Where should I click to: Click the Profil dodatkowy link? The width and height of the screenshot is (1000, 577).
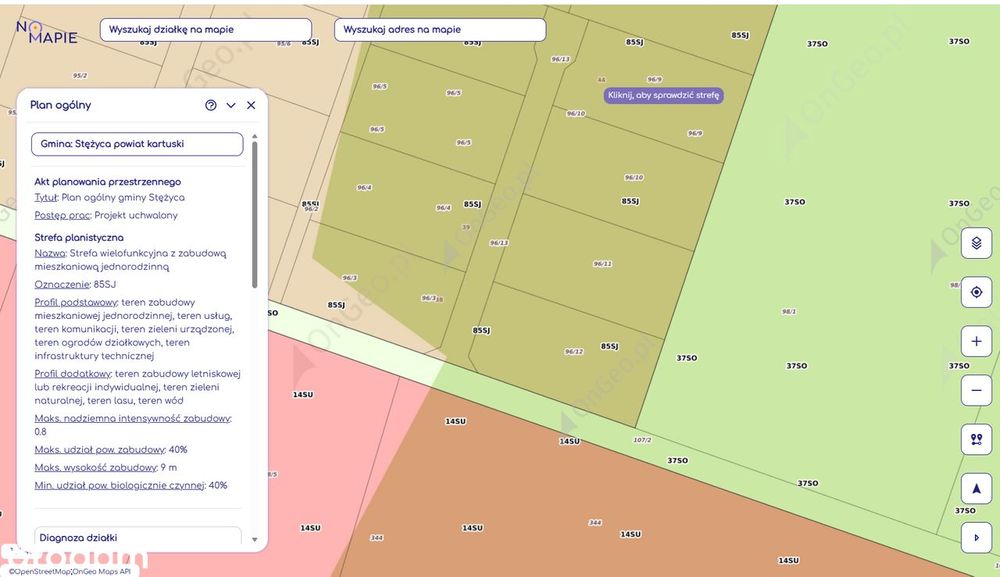coord(73,374)
